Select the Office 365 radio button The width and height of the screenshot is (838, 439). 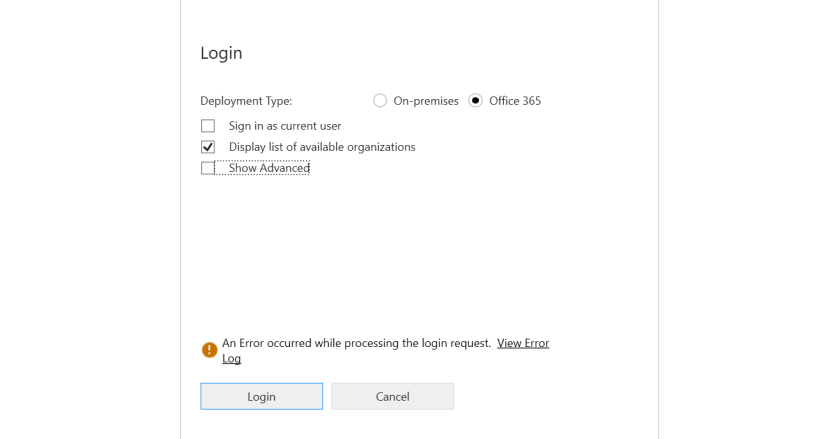[x=475, y=101]
